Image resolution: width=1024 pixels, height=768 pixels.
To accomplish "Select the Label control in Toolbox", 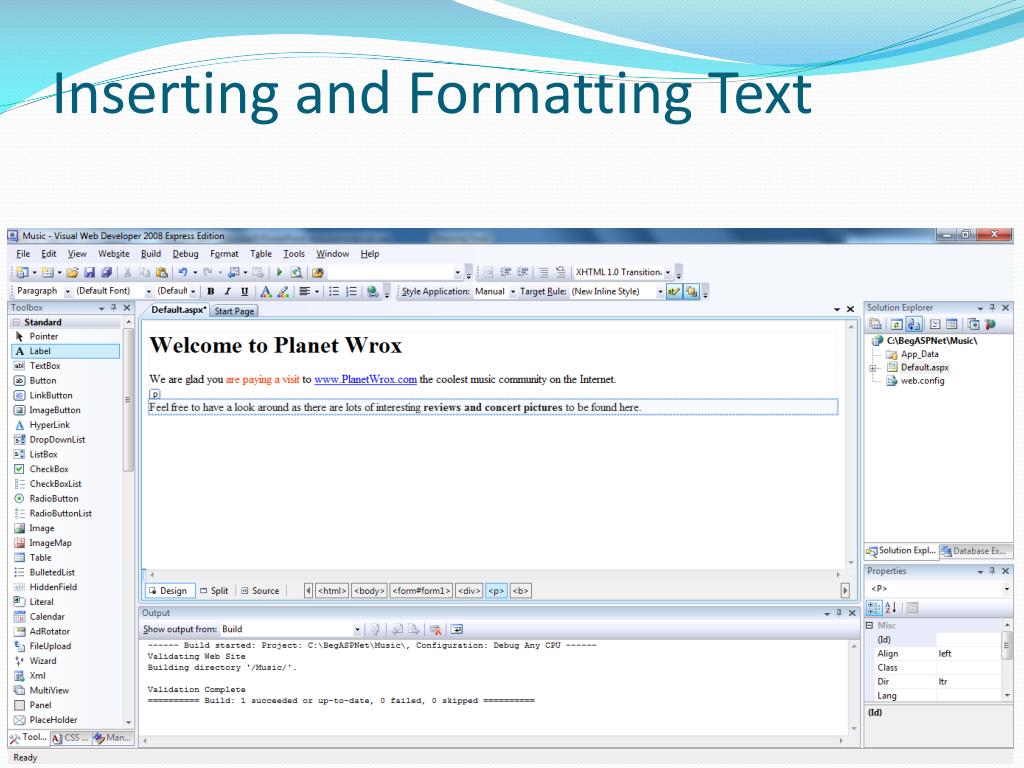I will 66,351.
